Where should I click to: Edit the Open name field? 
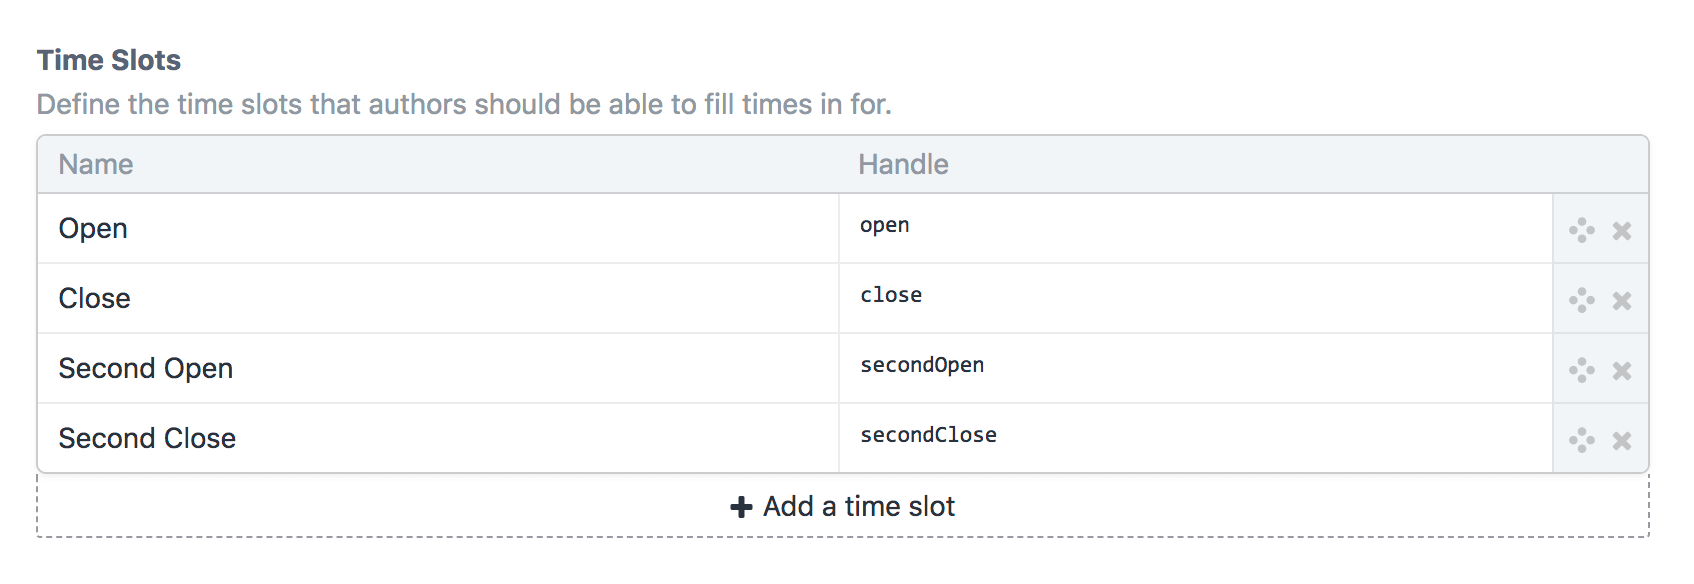pyautogui.click(x=438, y=229)
